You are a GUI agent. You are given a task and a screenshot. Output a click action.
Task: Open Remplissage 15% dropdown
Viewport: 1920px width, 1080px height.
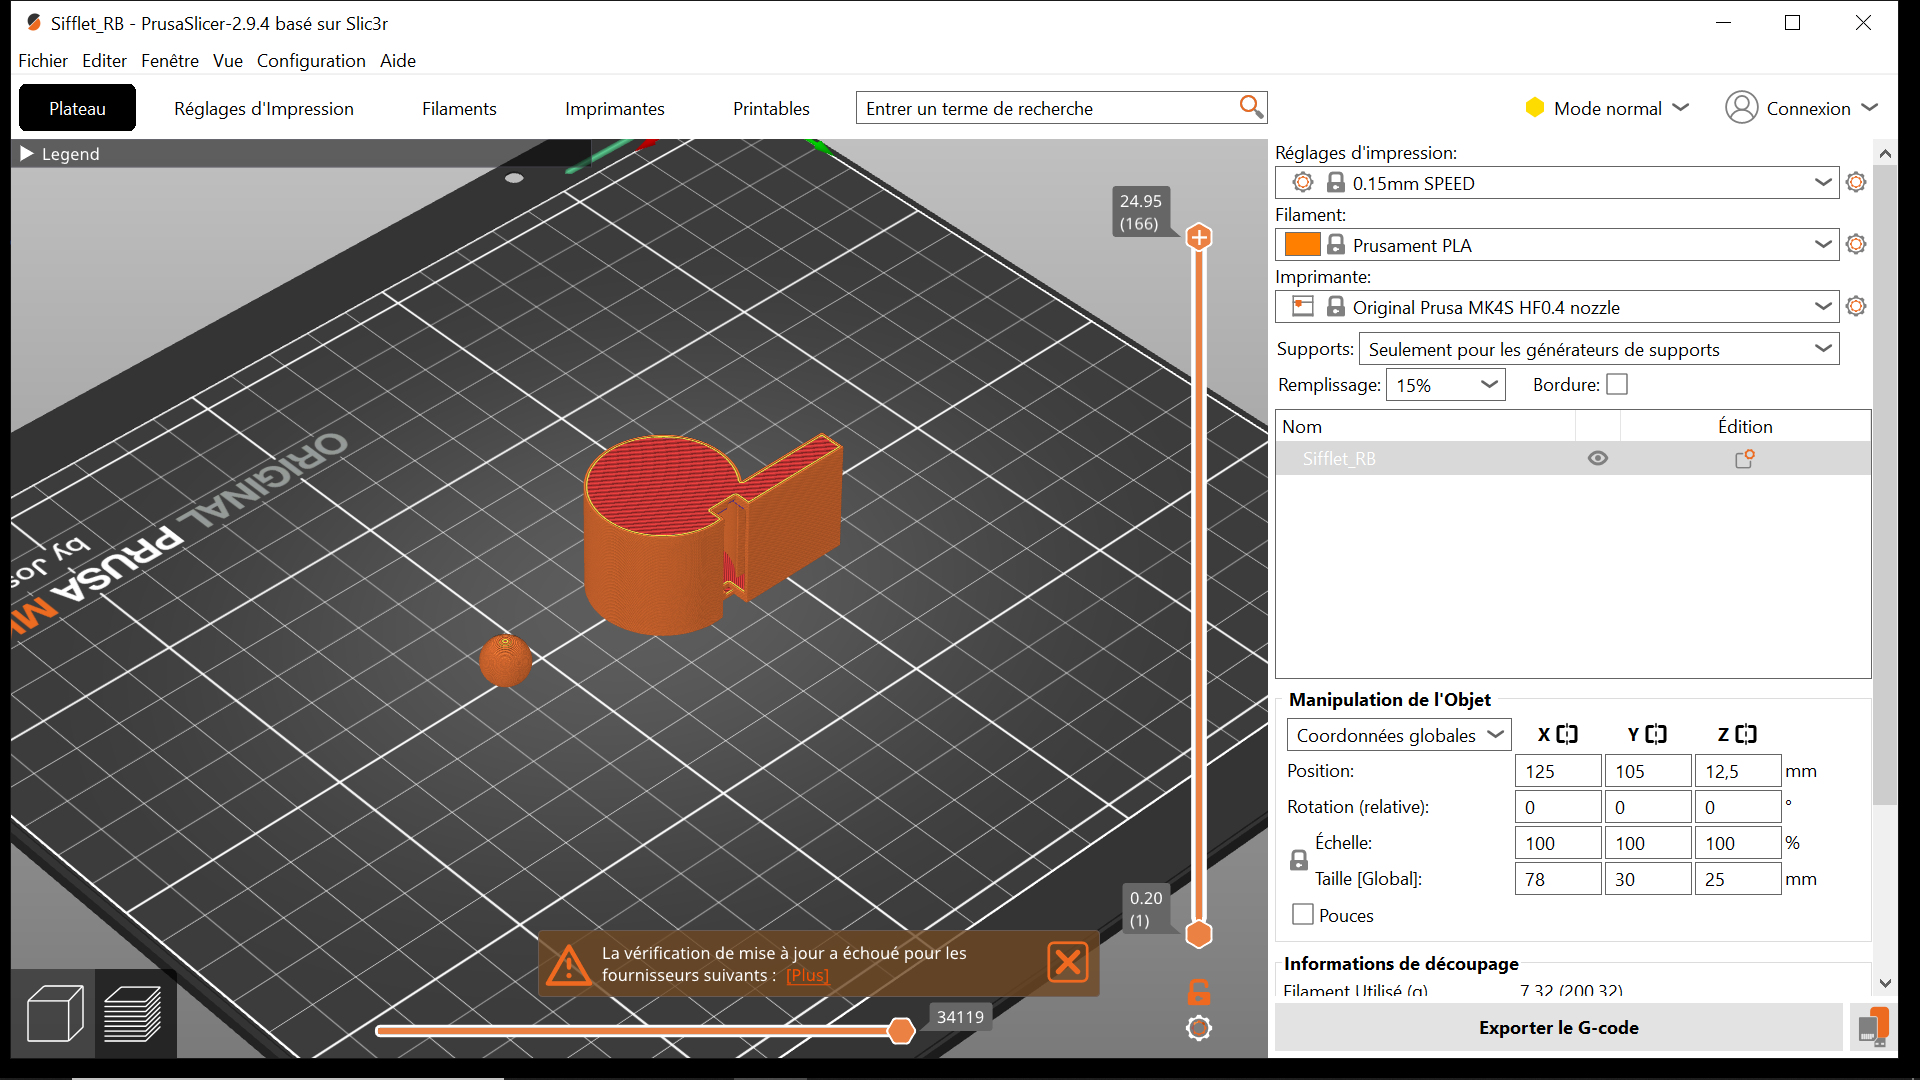1445,385
